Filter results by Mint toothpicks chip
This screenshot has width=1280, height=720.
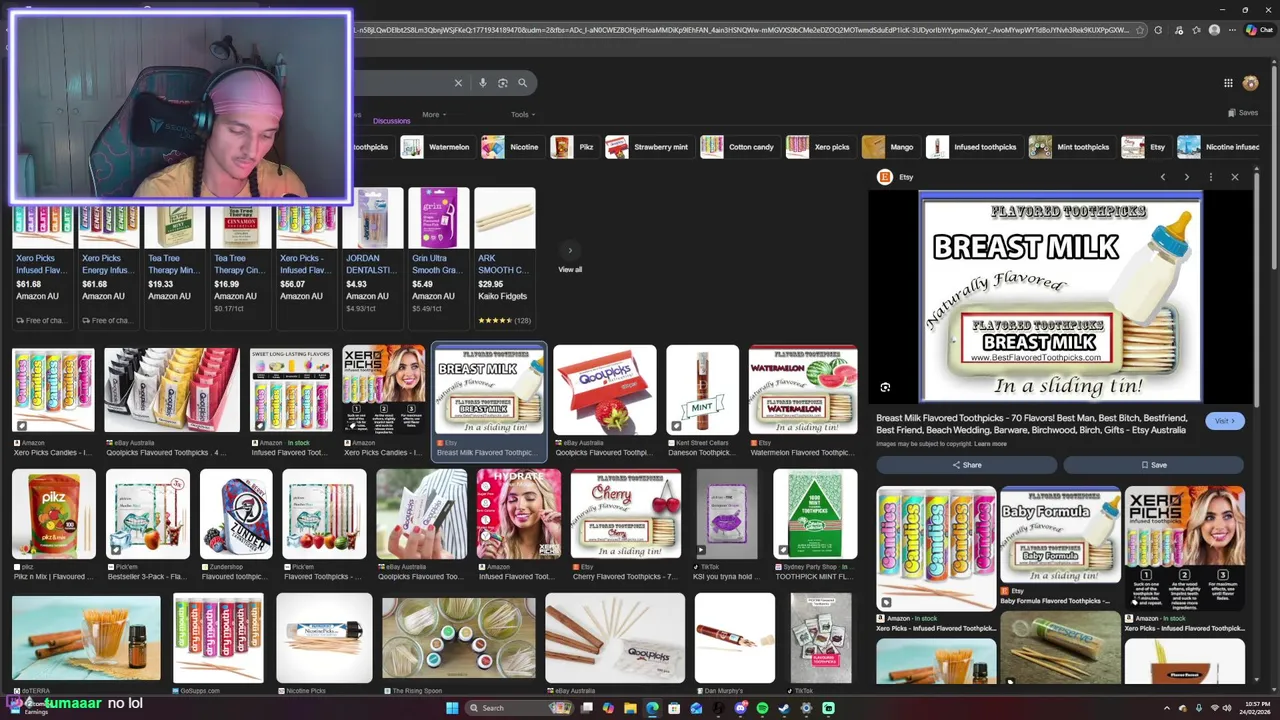(x=1071, y=147)
